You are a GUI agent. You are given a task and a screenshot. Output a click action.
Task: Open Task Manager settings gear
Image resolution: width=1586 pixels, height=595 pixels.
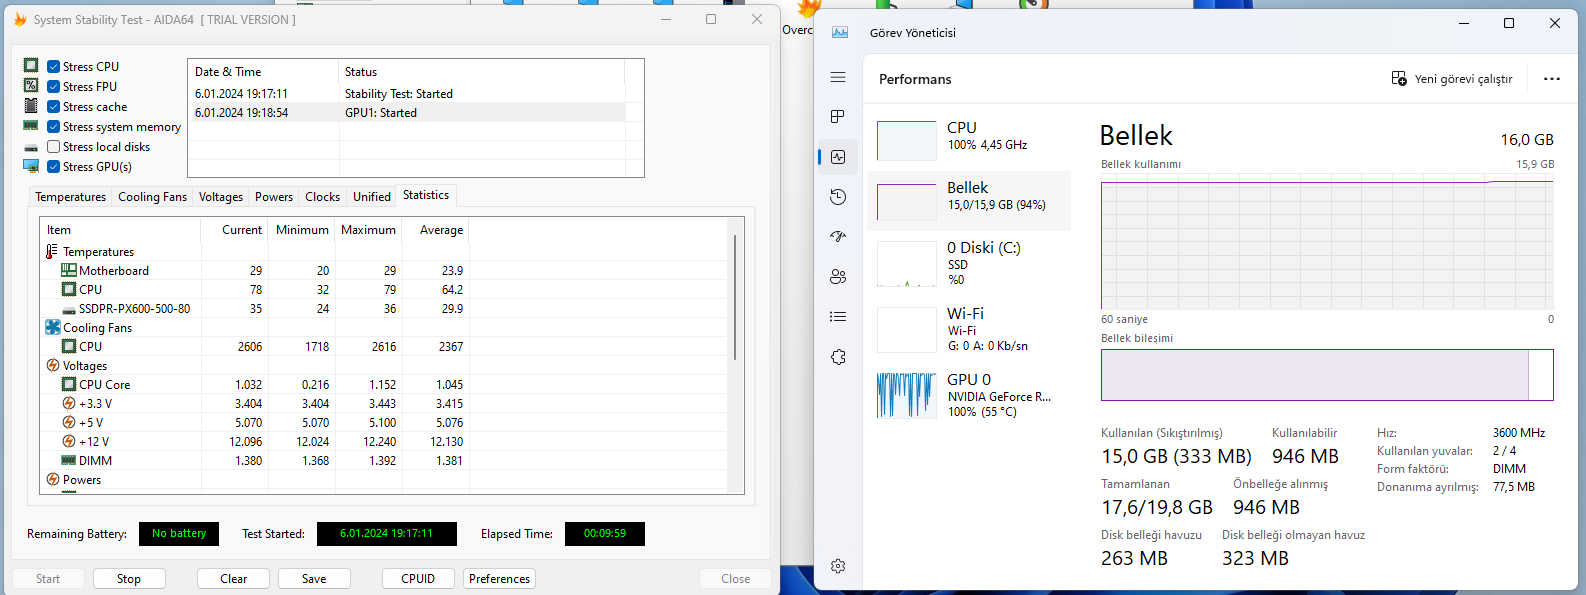pos(838,566)
